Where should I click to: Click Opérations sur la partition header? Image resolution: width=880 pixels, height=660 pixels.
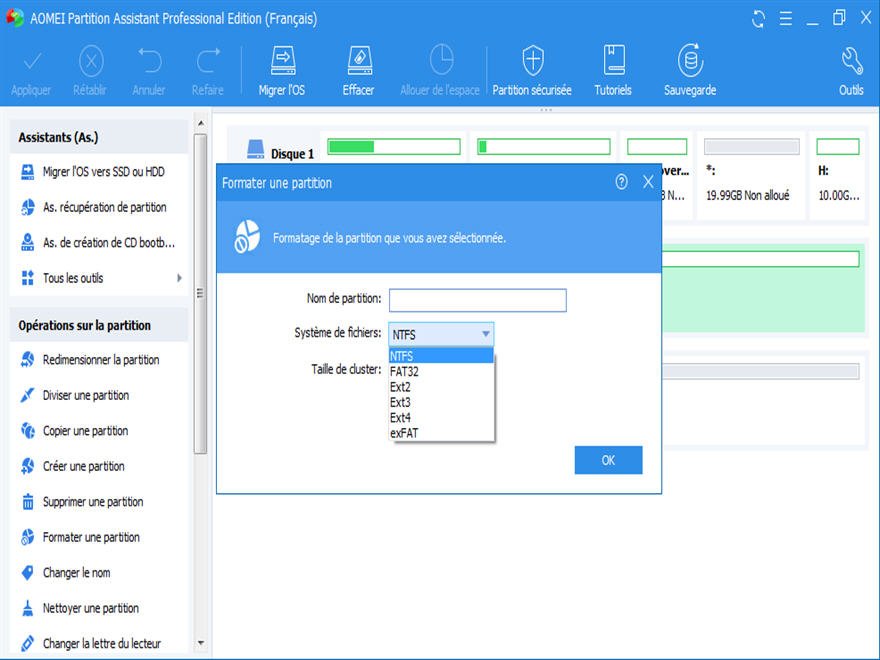[x=99, y=326]
